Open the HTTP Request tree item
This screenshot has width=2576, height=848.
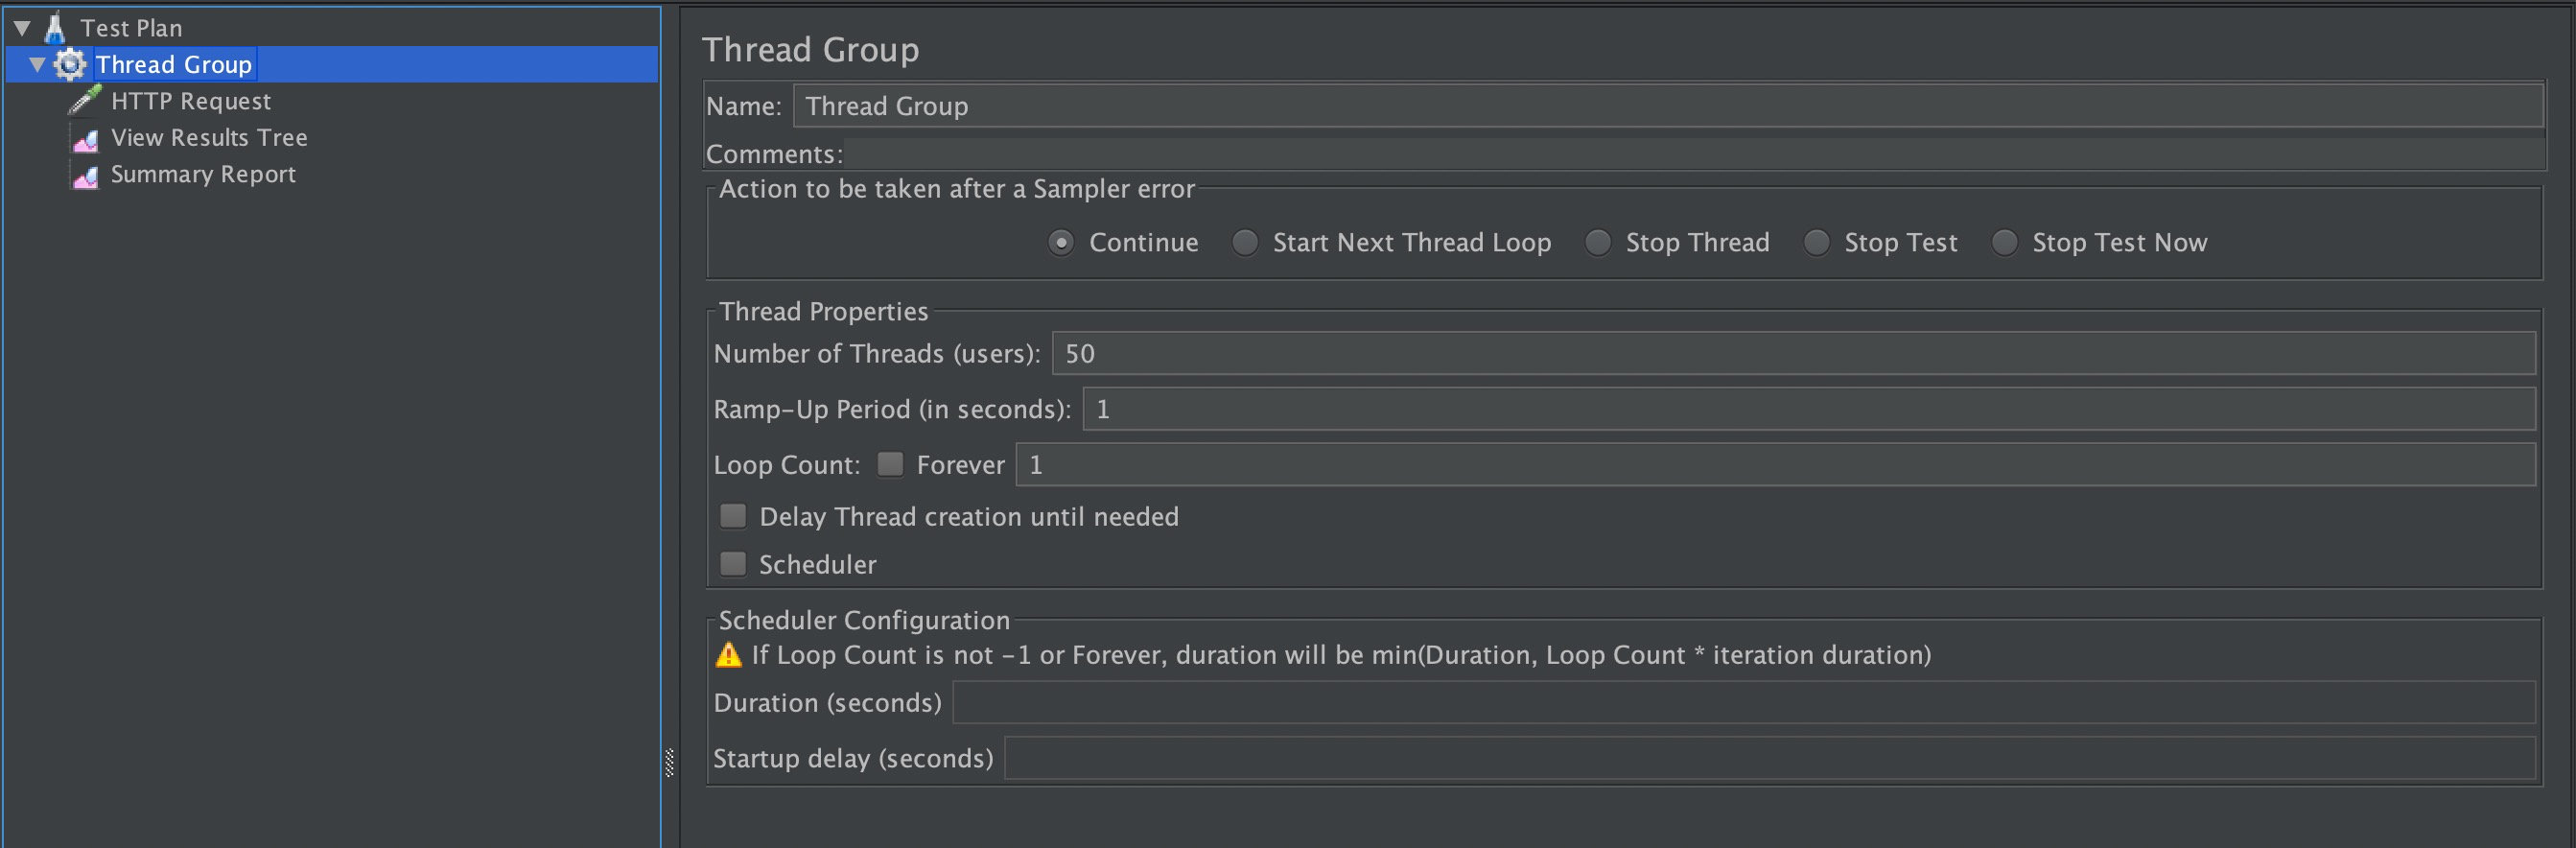point(190,101)
